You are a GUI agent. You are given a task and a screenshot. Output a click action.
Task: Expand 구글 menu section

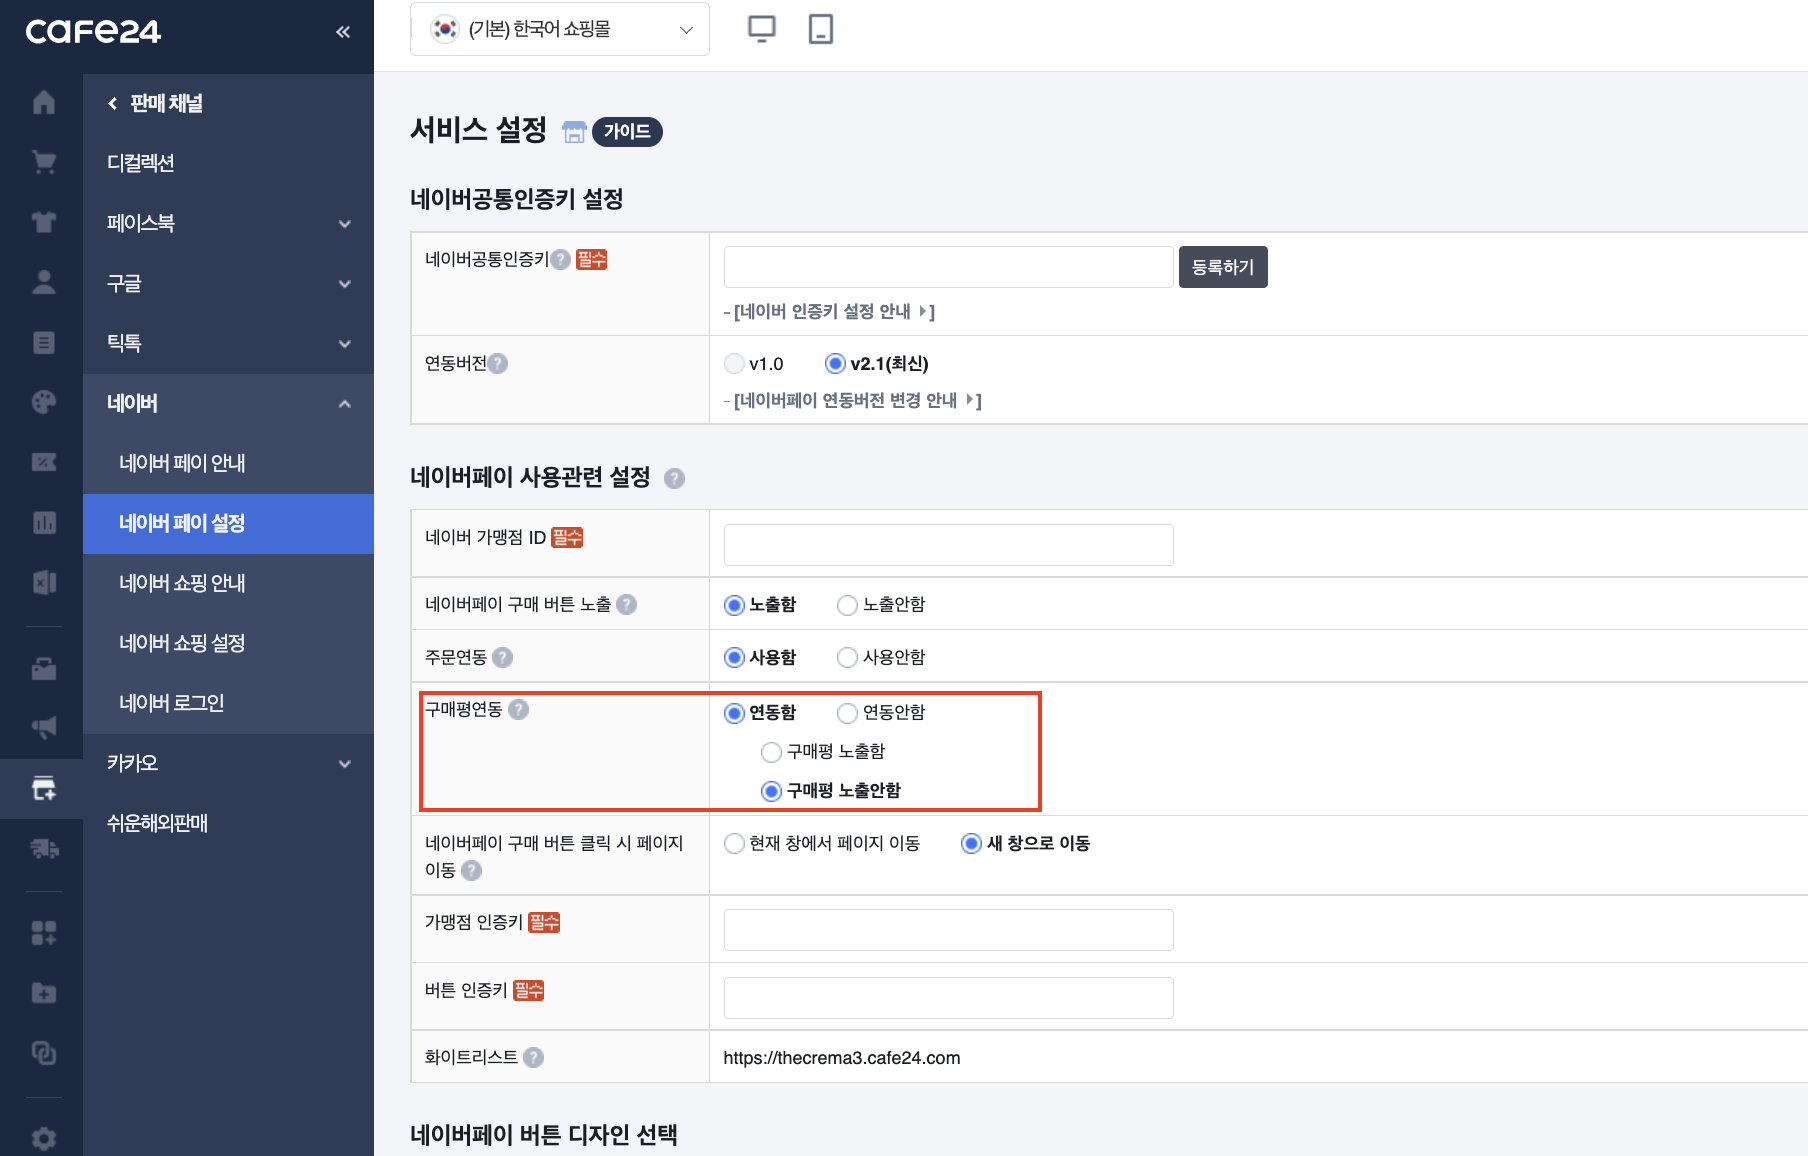point(228,283)
